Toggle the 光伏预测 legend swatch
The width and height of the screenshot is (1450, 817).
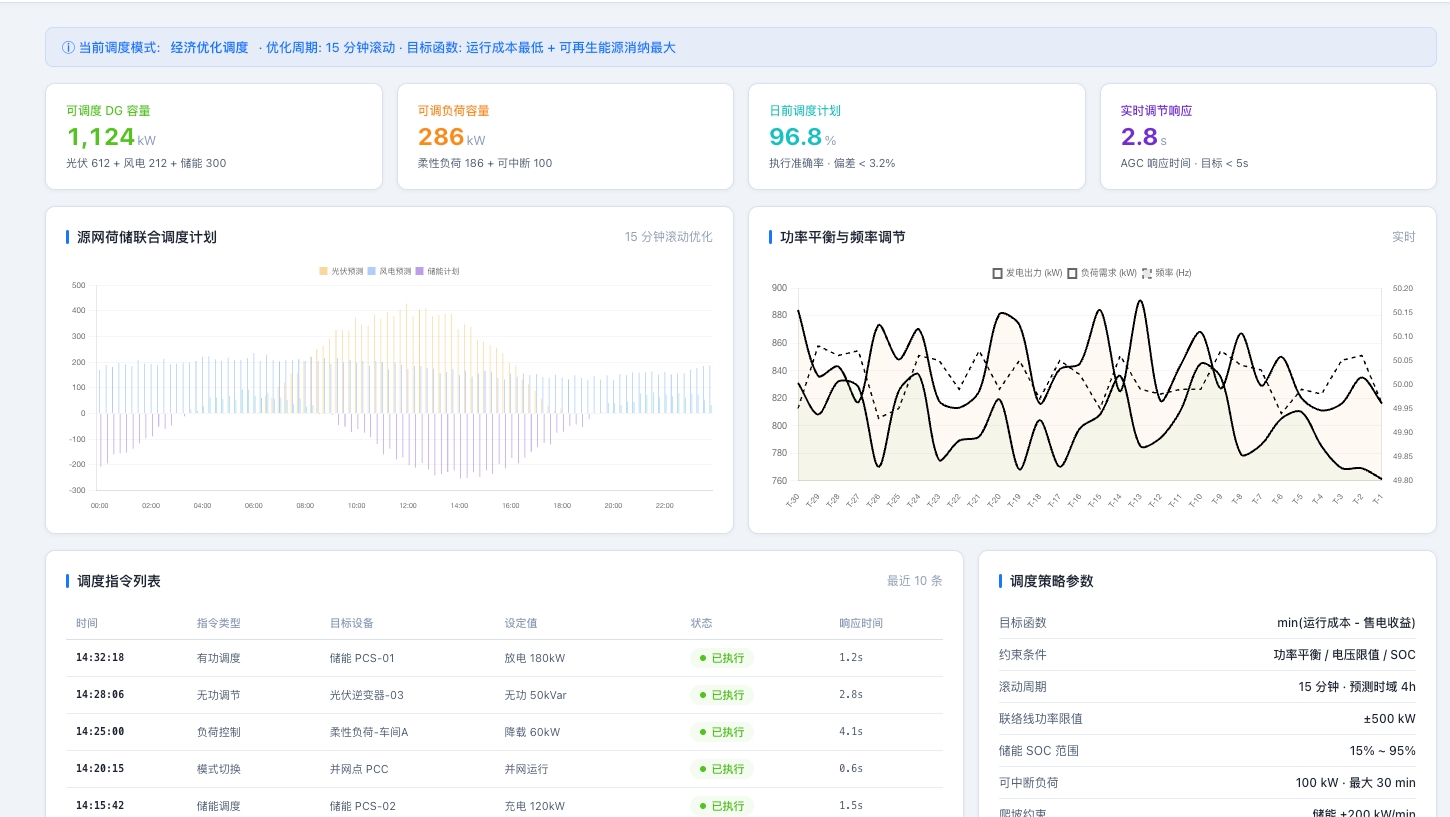coord(324,271)
